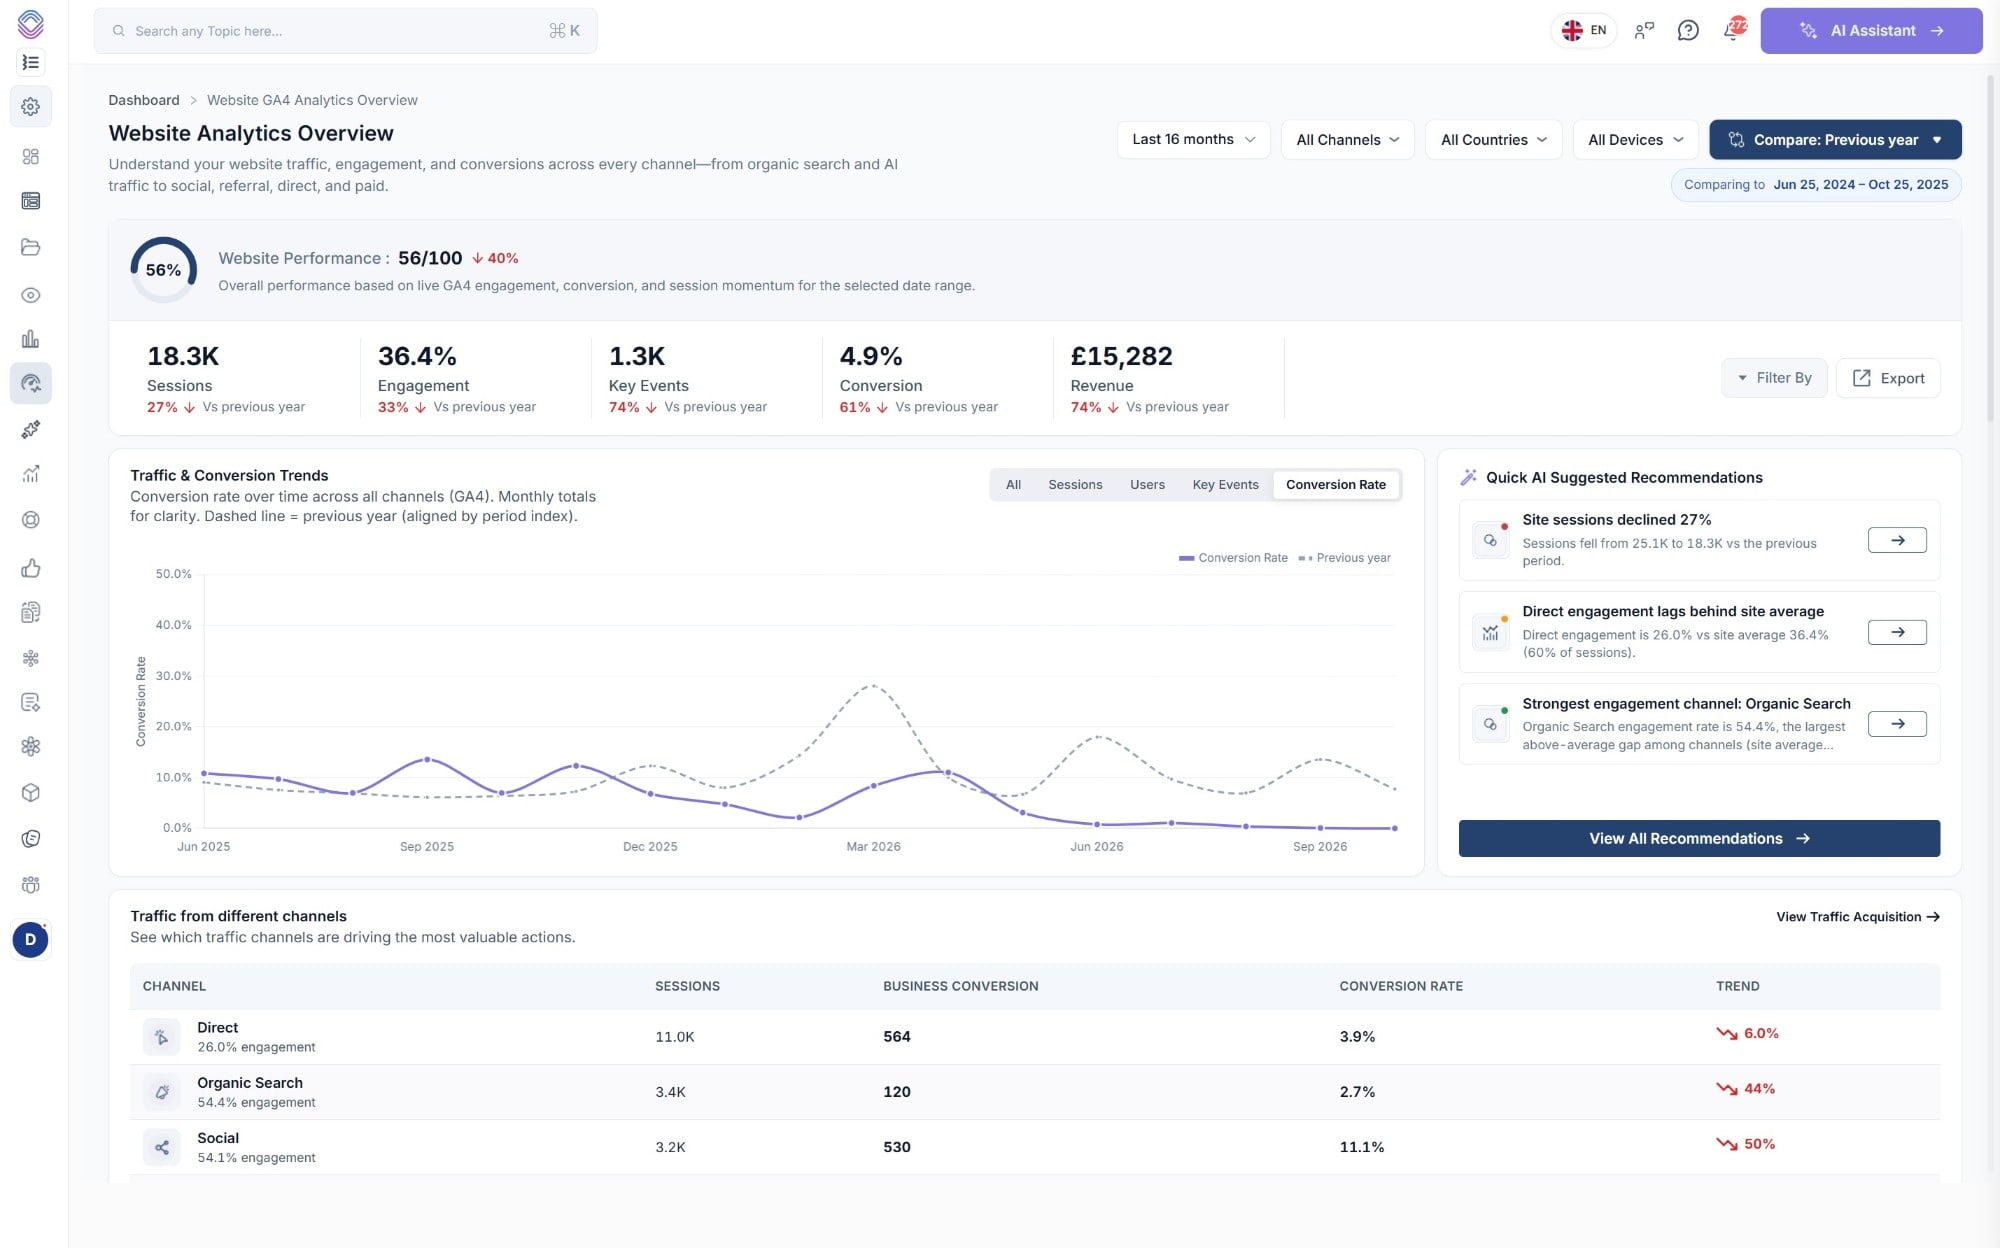Open the notifications bell
Screen dimensions: 2000x1248
point(1733,30)
